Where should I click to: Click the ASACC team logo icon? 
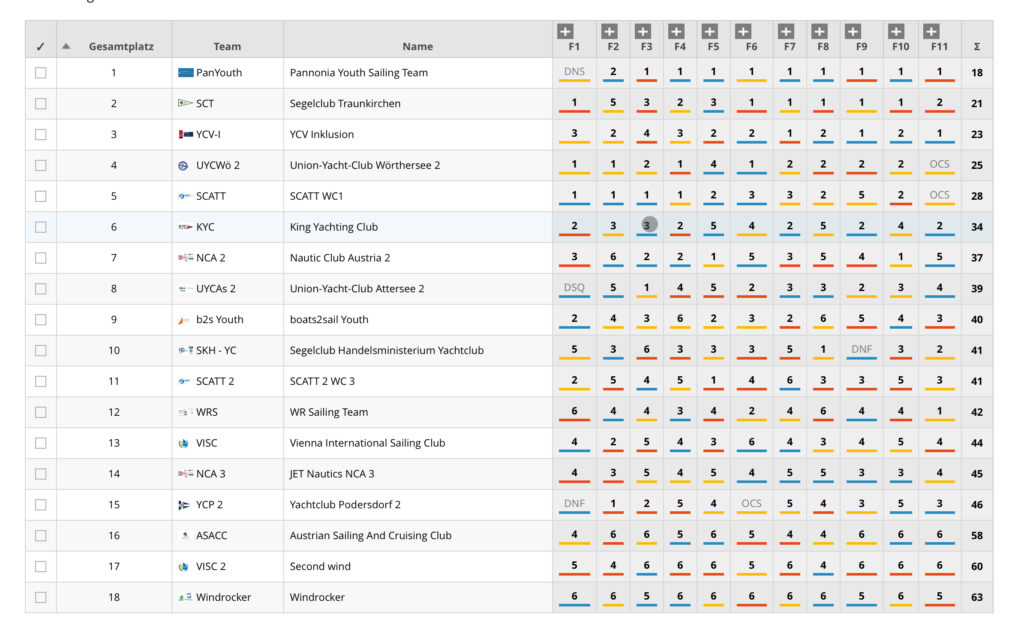tap(185, 535)
